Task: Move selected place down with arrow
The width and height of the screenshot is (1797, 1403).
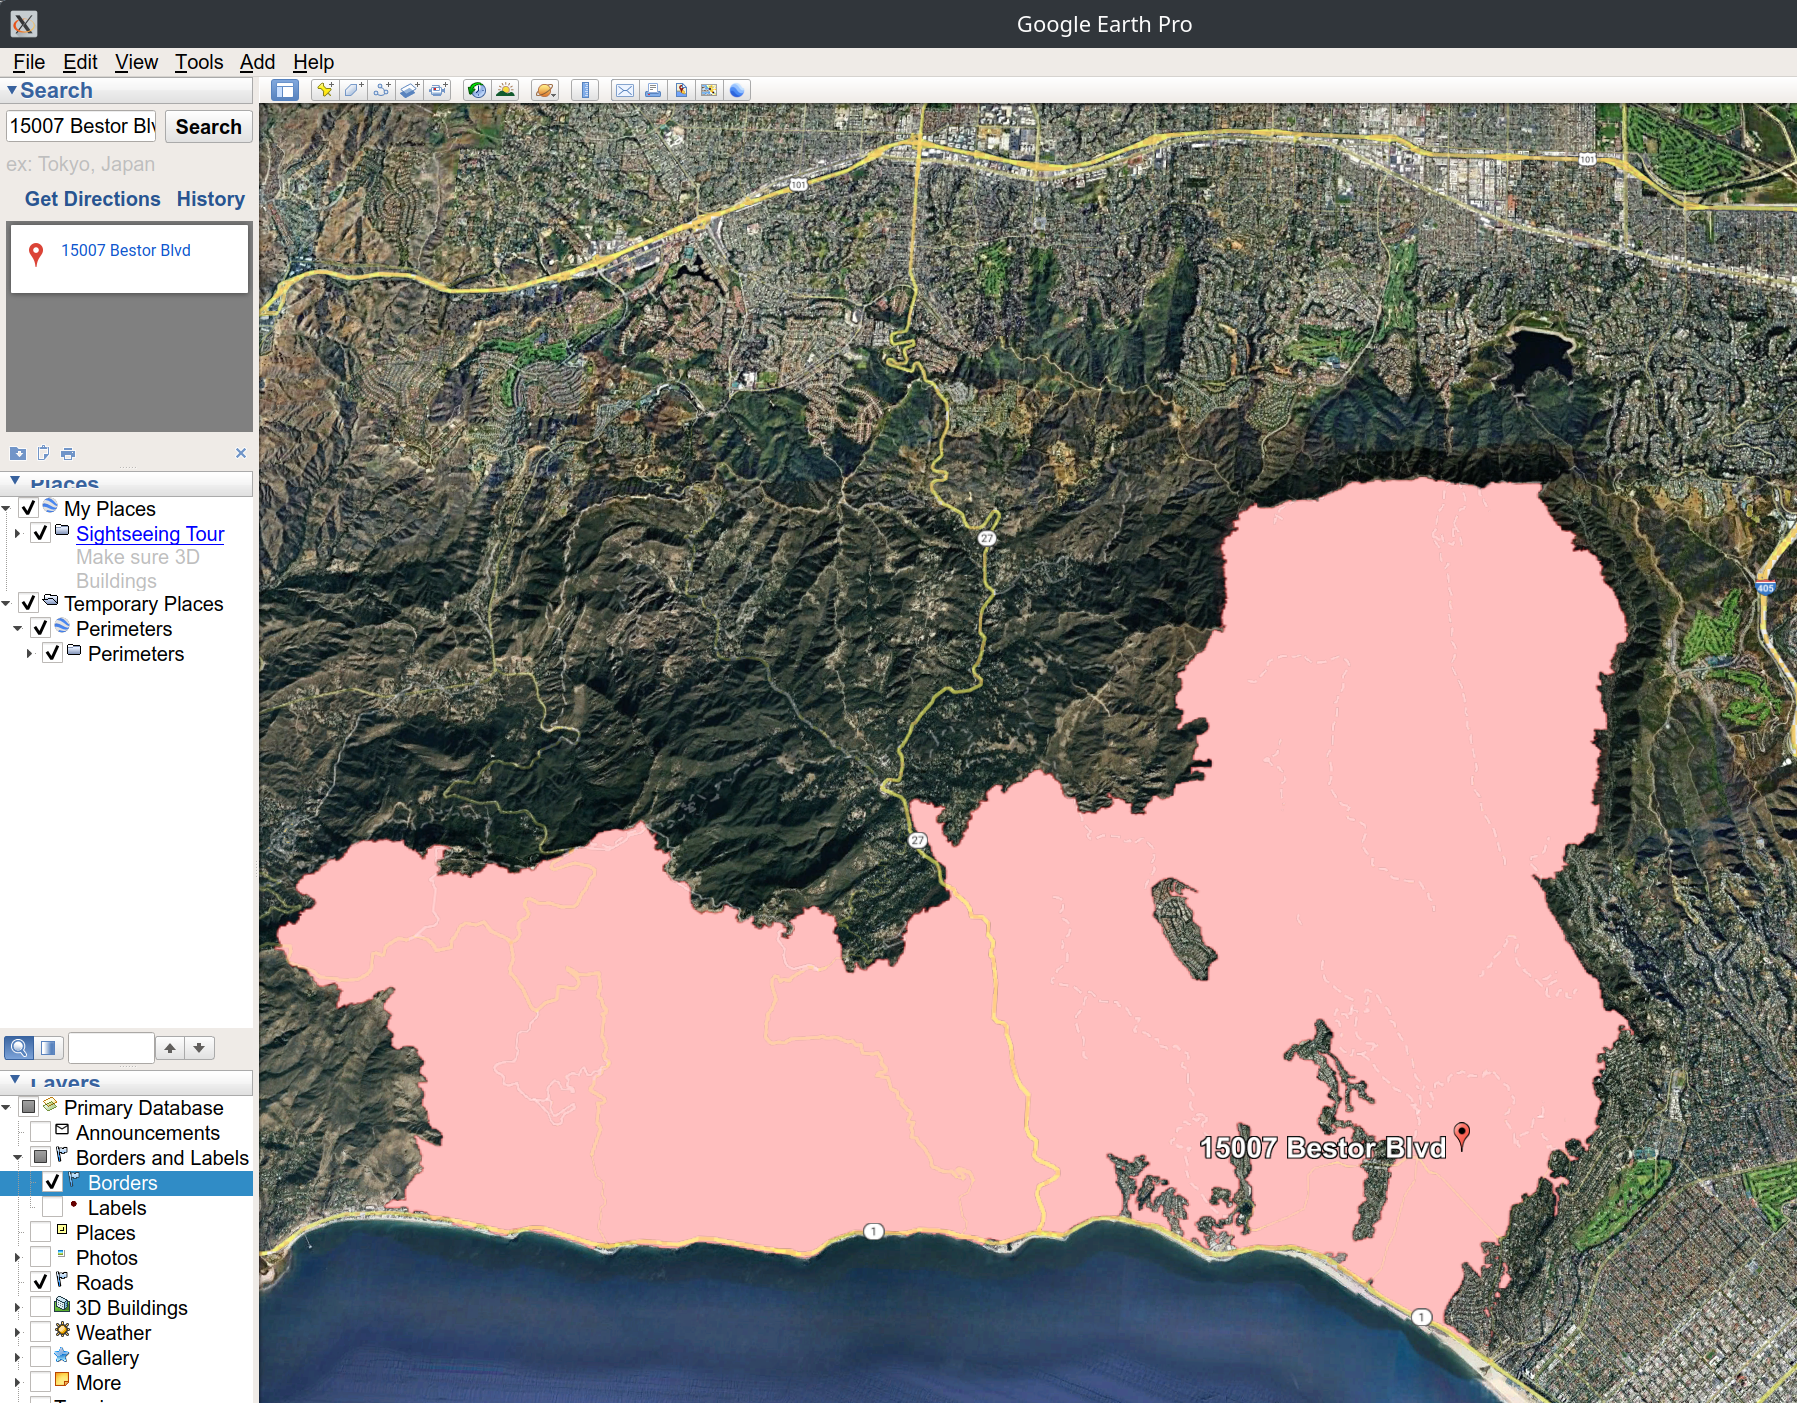Action: 199,1048
